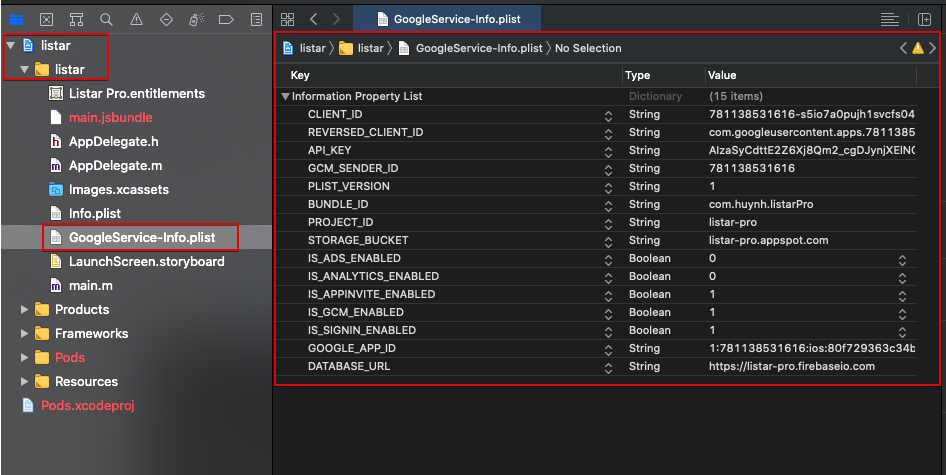The width and height of the screenshot is (946, 475).
Task: Open the editor options lines icon
Action: pos(890,19)
